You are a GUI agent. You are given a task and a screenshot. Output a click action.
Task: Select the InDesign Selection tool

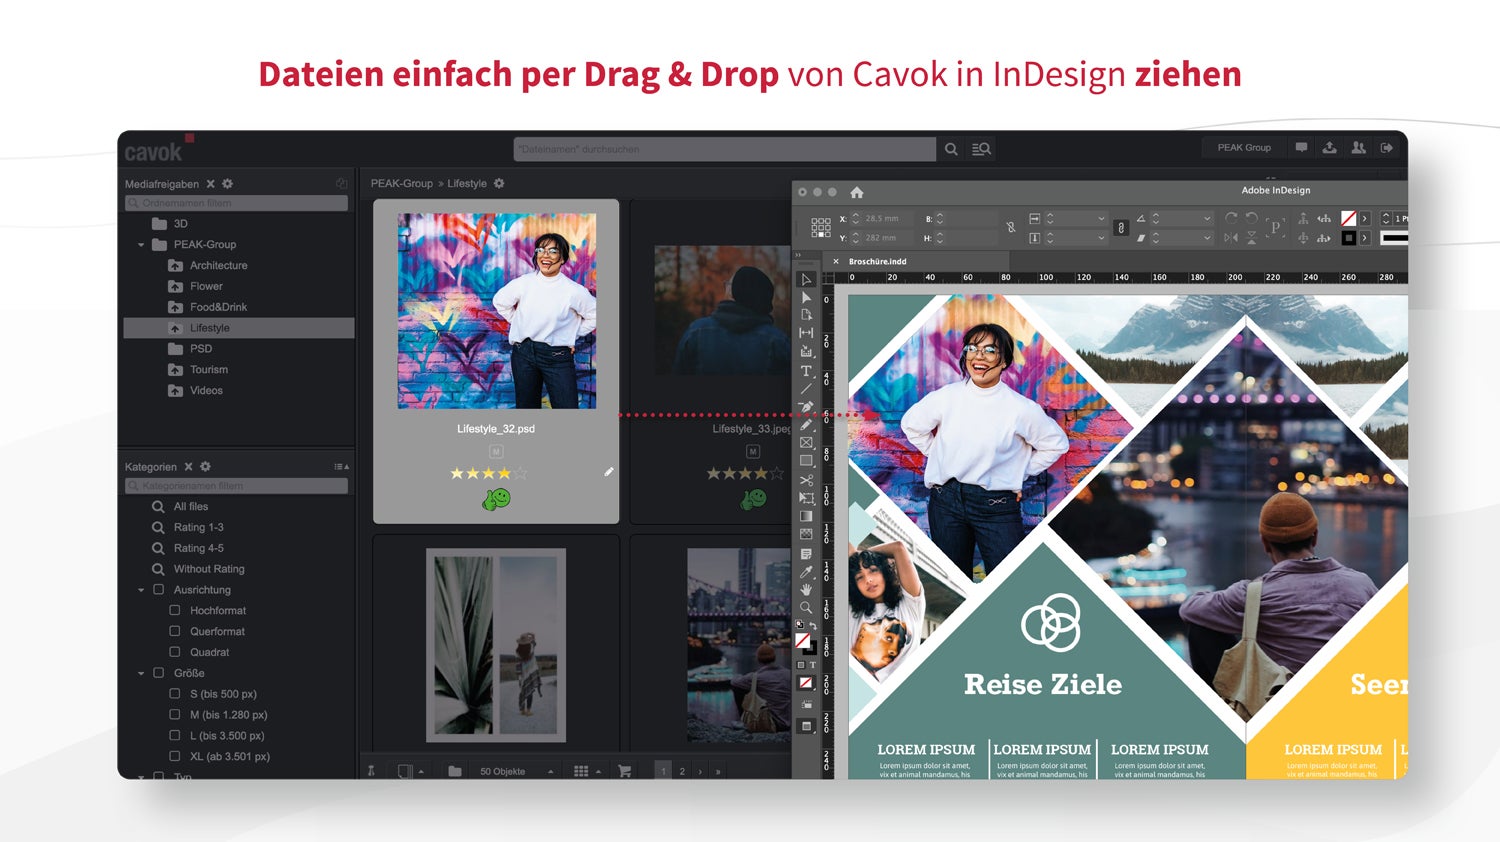click(x=806, y=279)
